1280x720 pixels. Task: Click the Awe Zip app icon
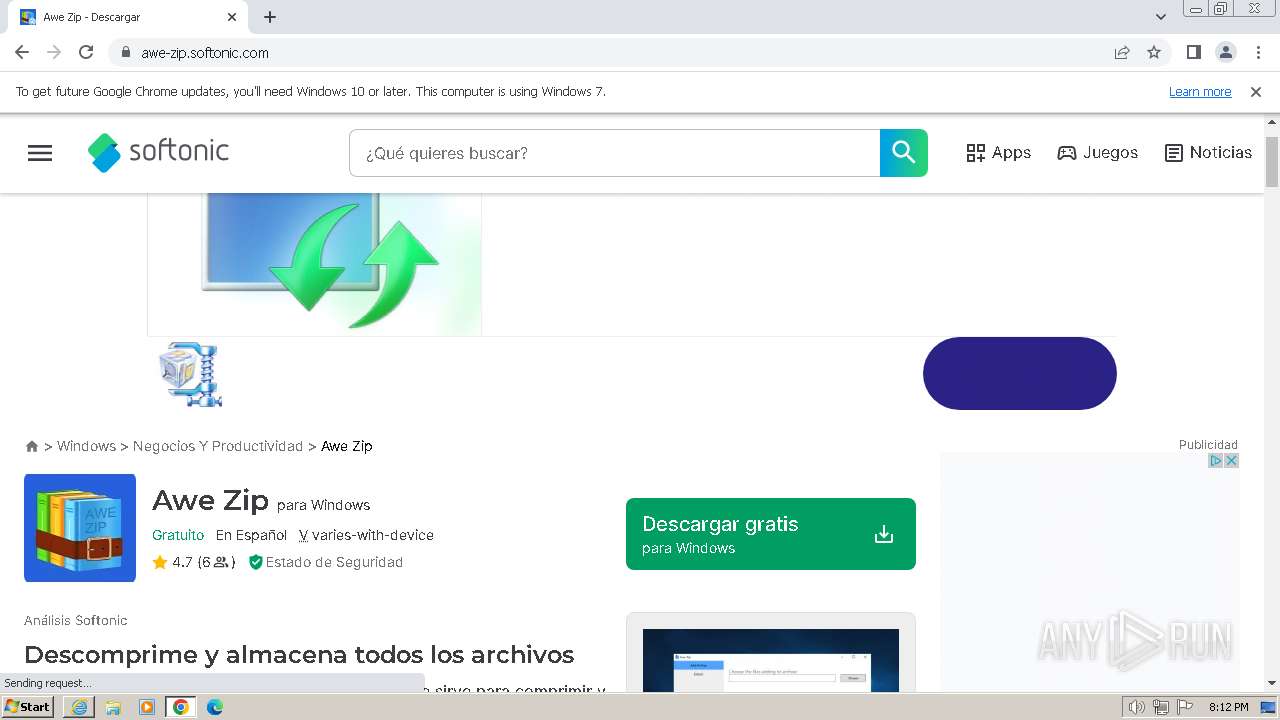pos(80,528)
